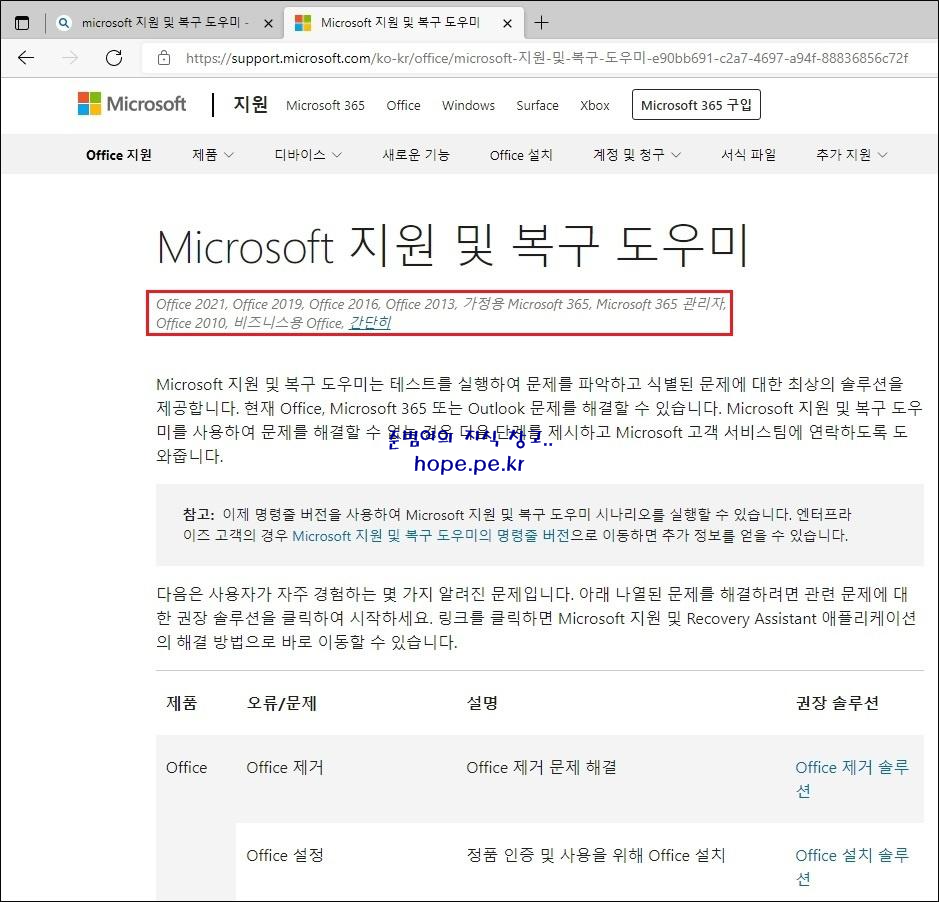Open the Office navigation link
939x902 pixels.
(403, 105)
